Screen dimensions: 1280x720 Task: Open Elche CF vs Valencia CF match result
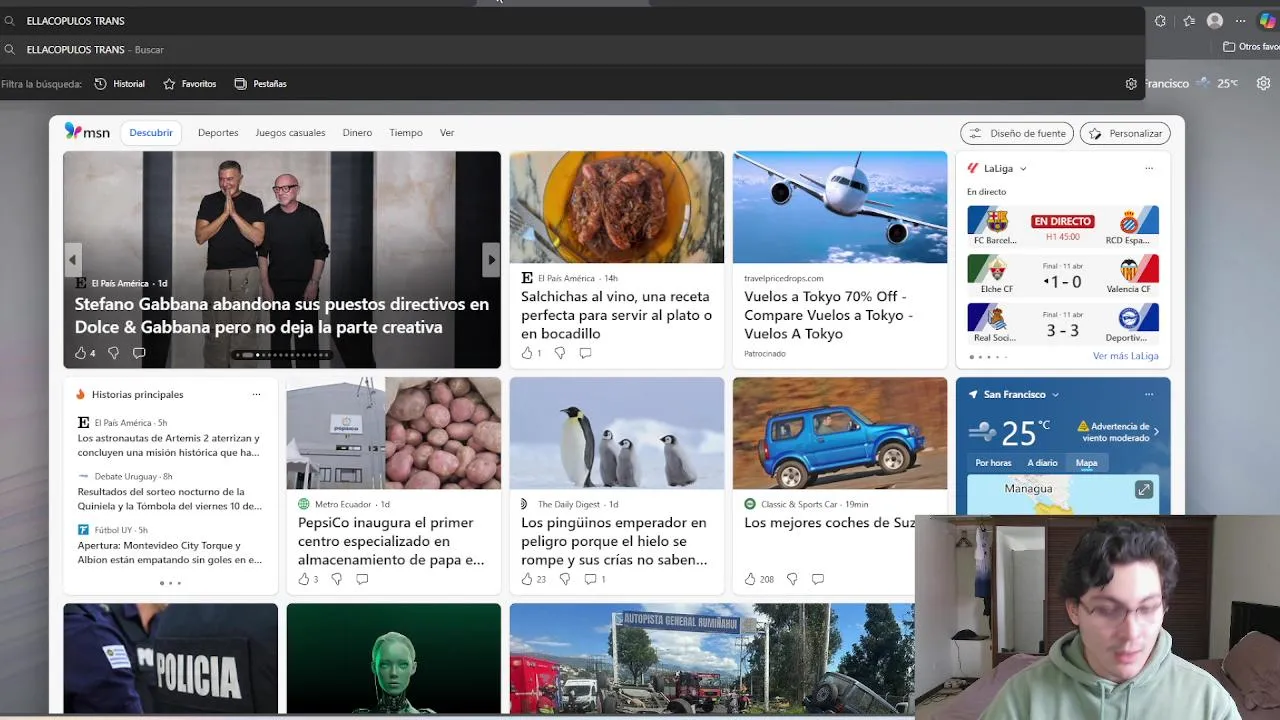[x=1062, y=275]
